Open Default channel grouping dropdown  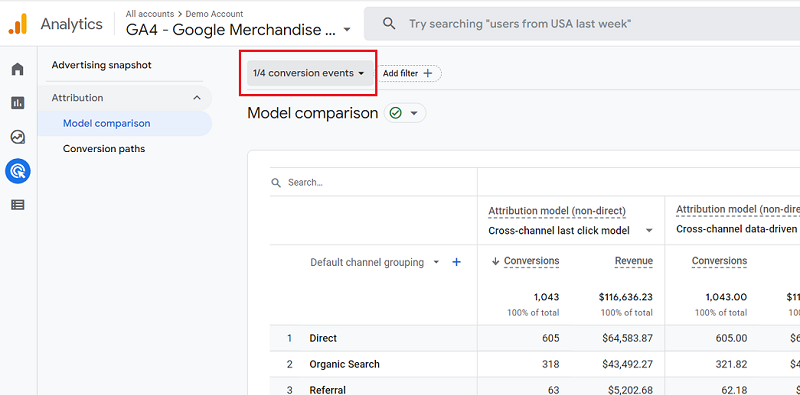pos(374,262)
